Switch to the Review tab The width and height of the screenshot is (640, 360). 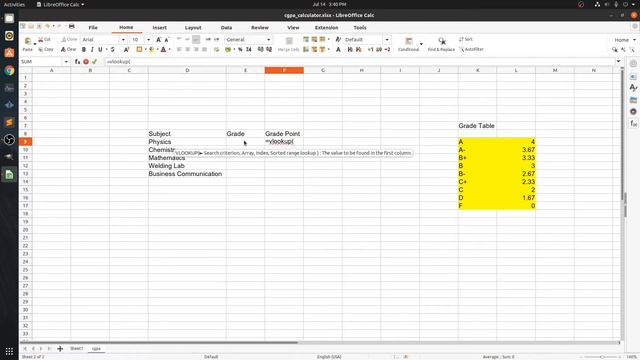click(260, 27)
